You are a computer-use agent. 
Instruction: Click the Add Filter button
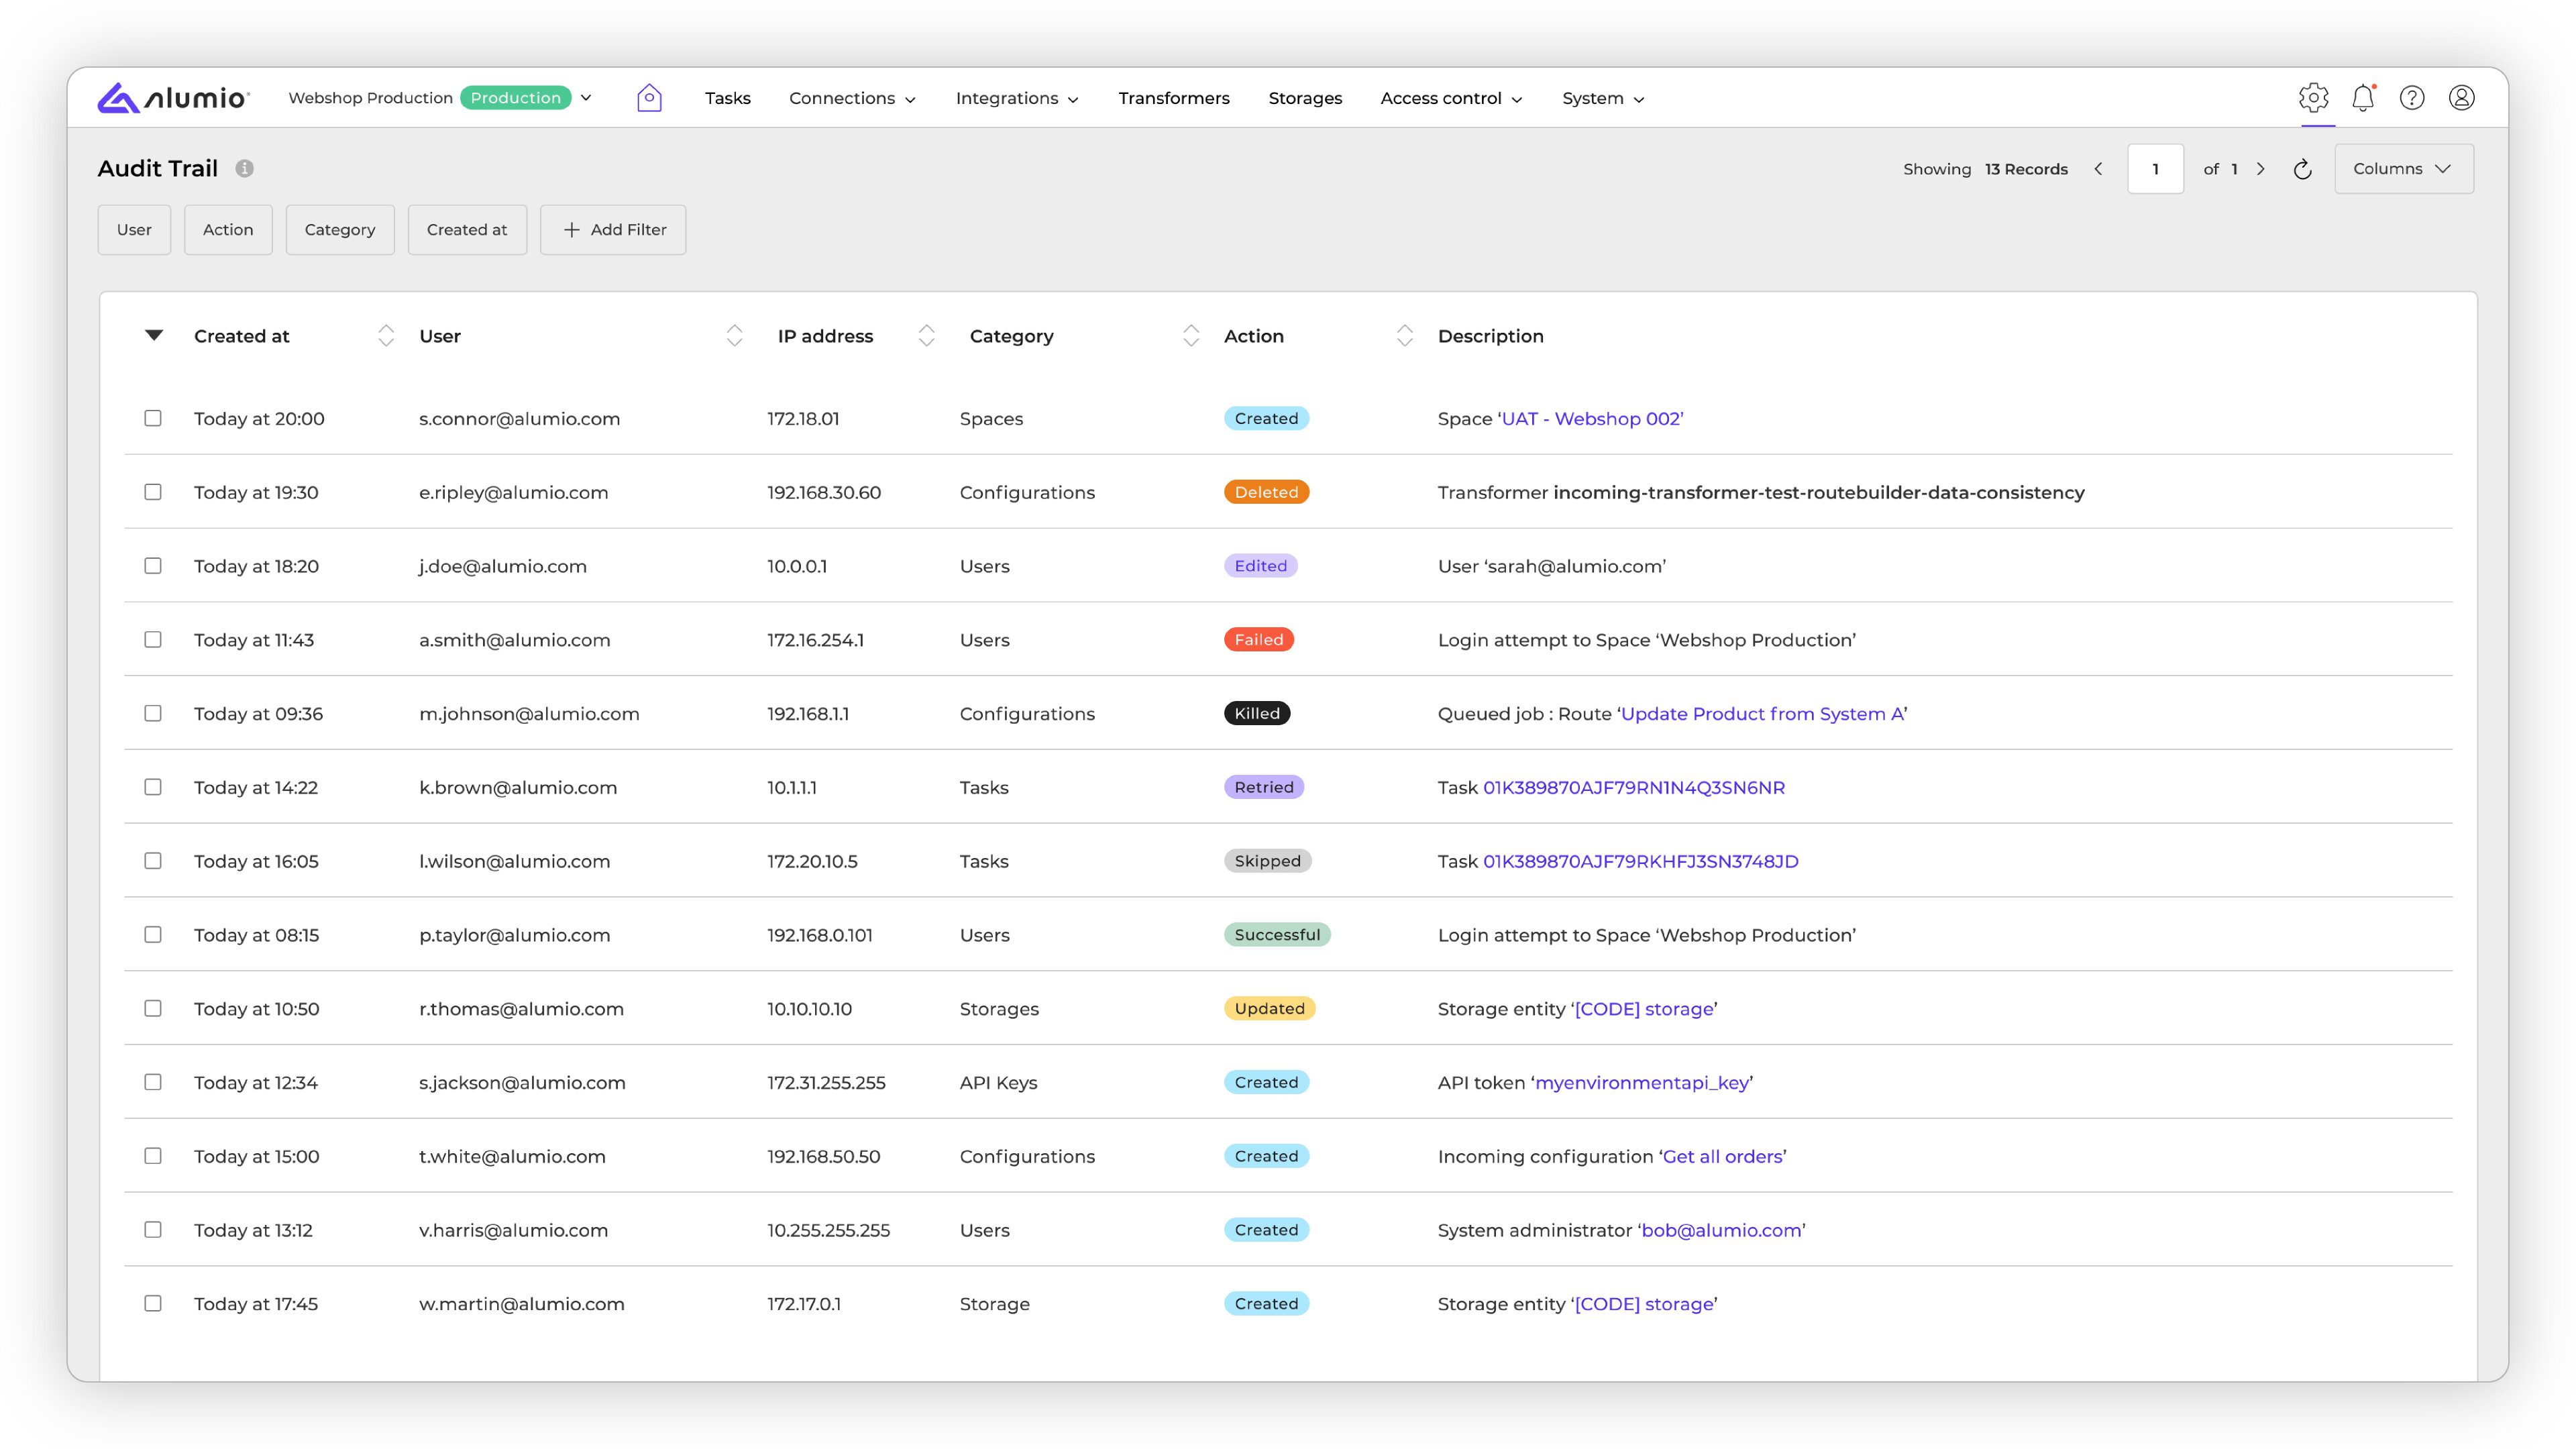click(613, 230)
